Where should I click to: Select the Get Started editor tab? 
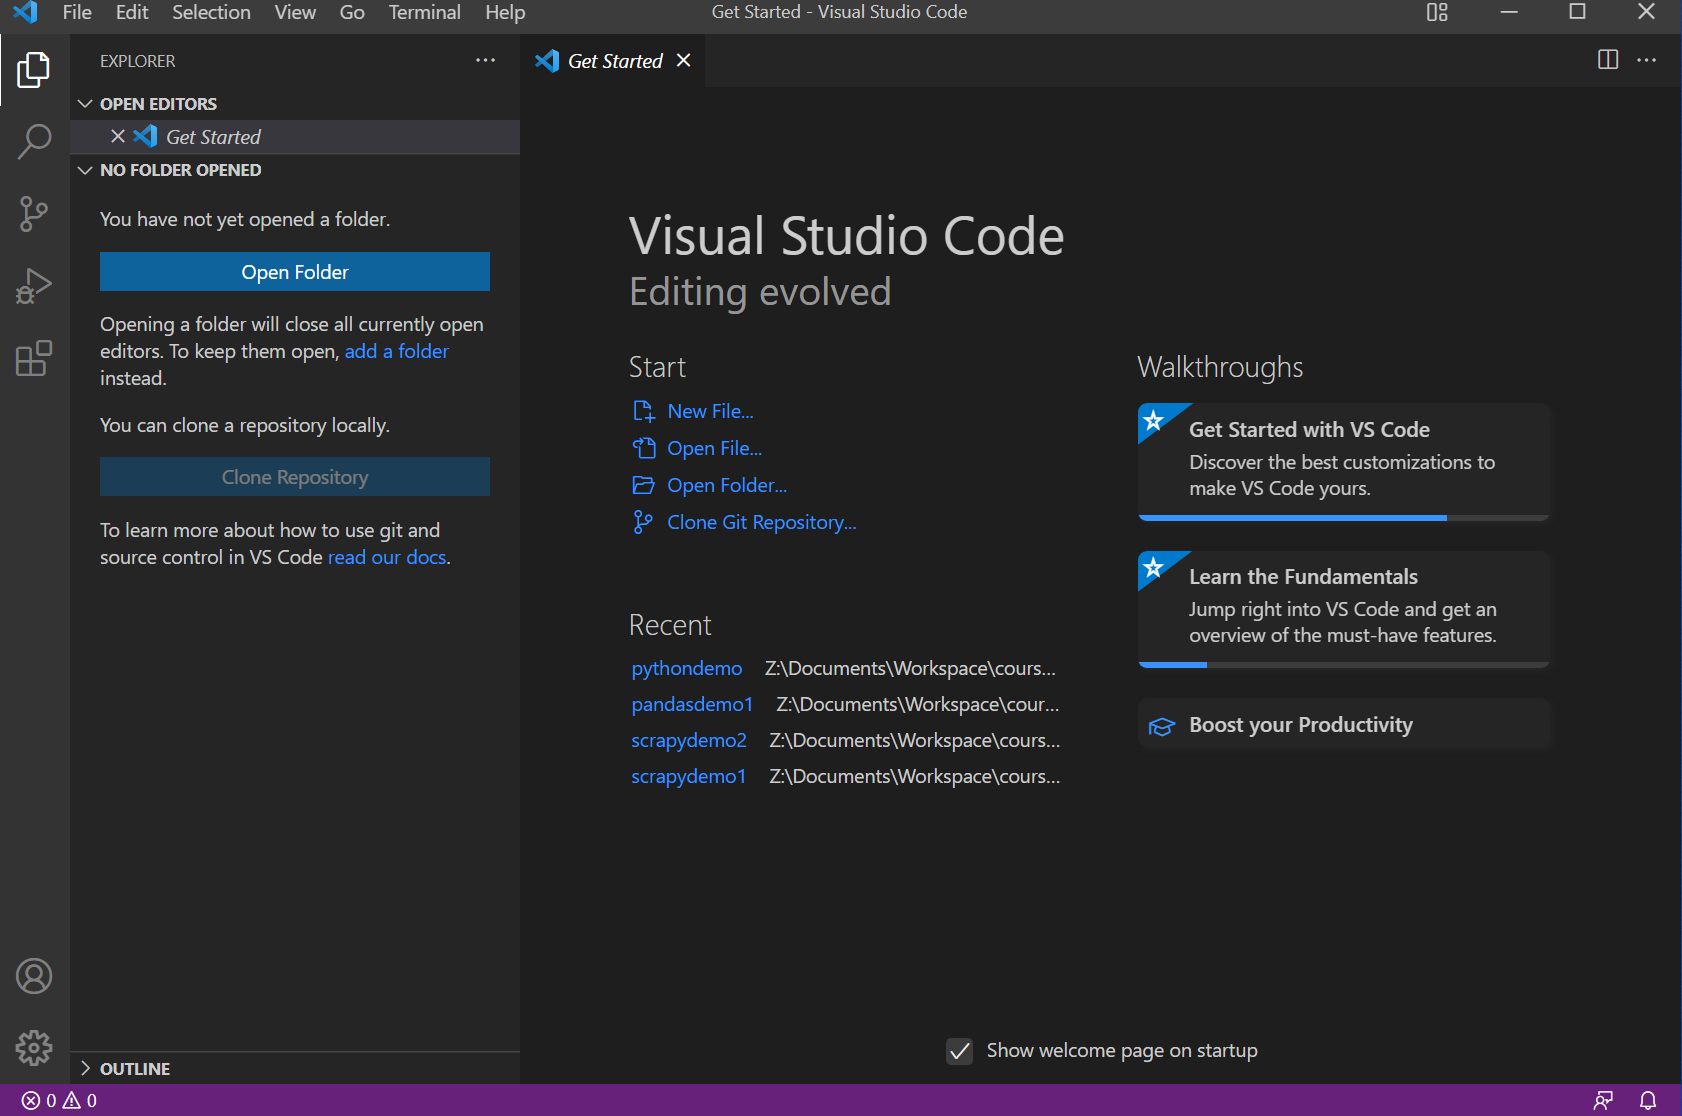pos(612,61)
